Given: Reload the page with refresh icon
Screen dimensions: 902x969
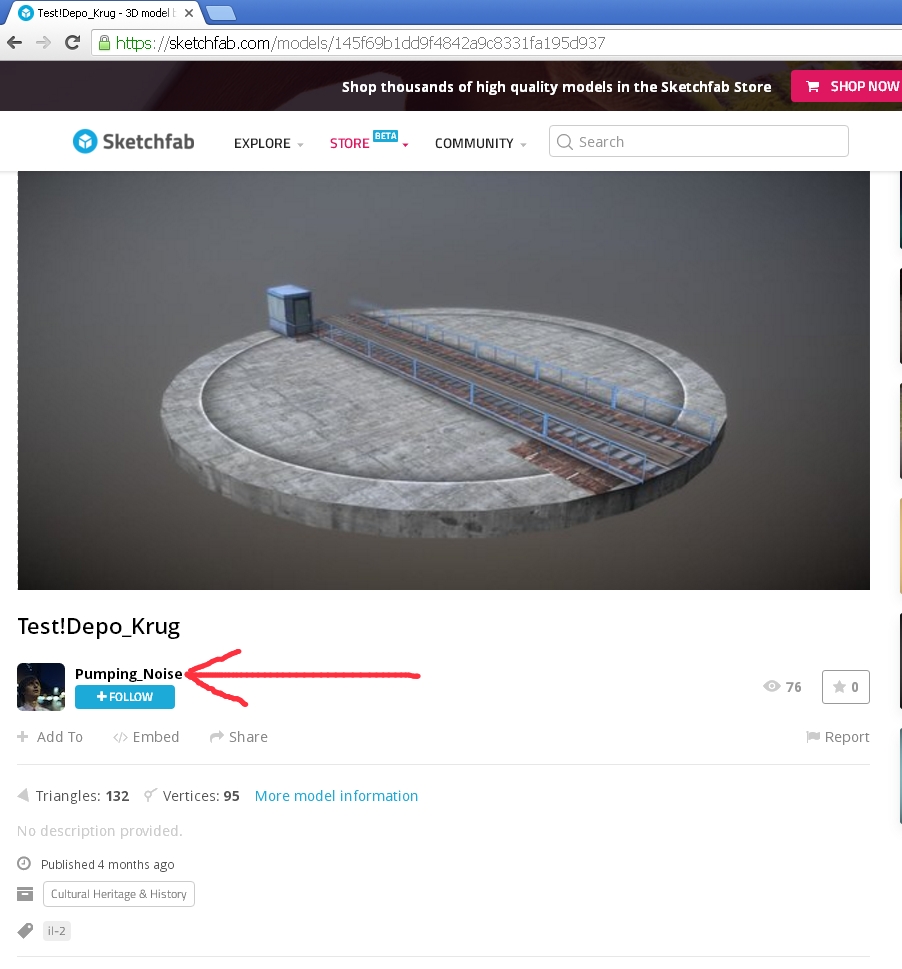Looking at the screenshot, I should tap(72, 43).
